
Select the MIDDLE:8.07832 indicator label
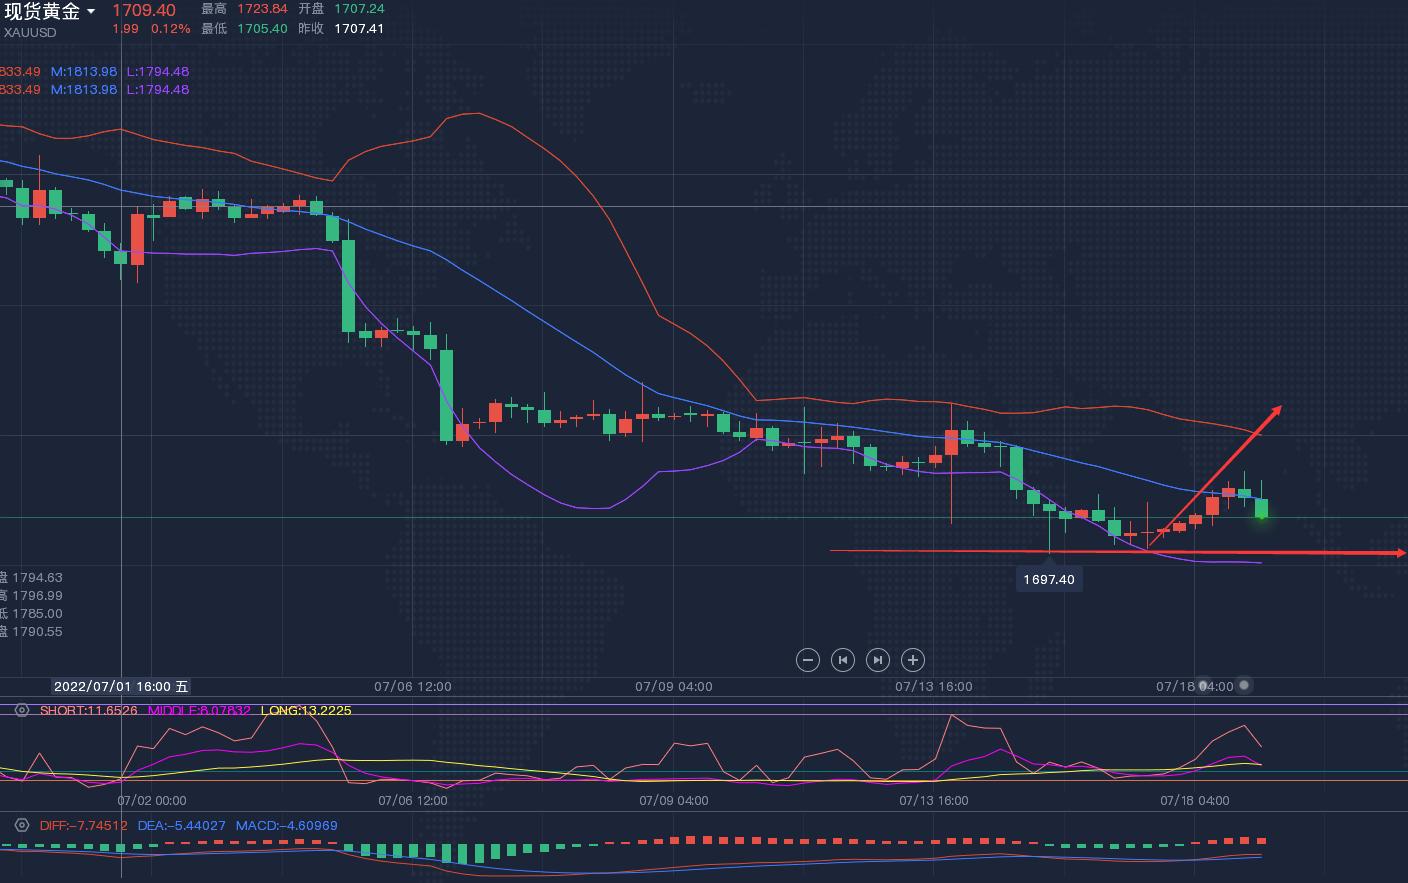point(199,710)
